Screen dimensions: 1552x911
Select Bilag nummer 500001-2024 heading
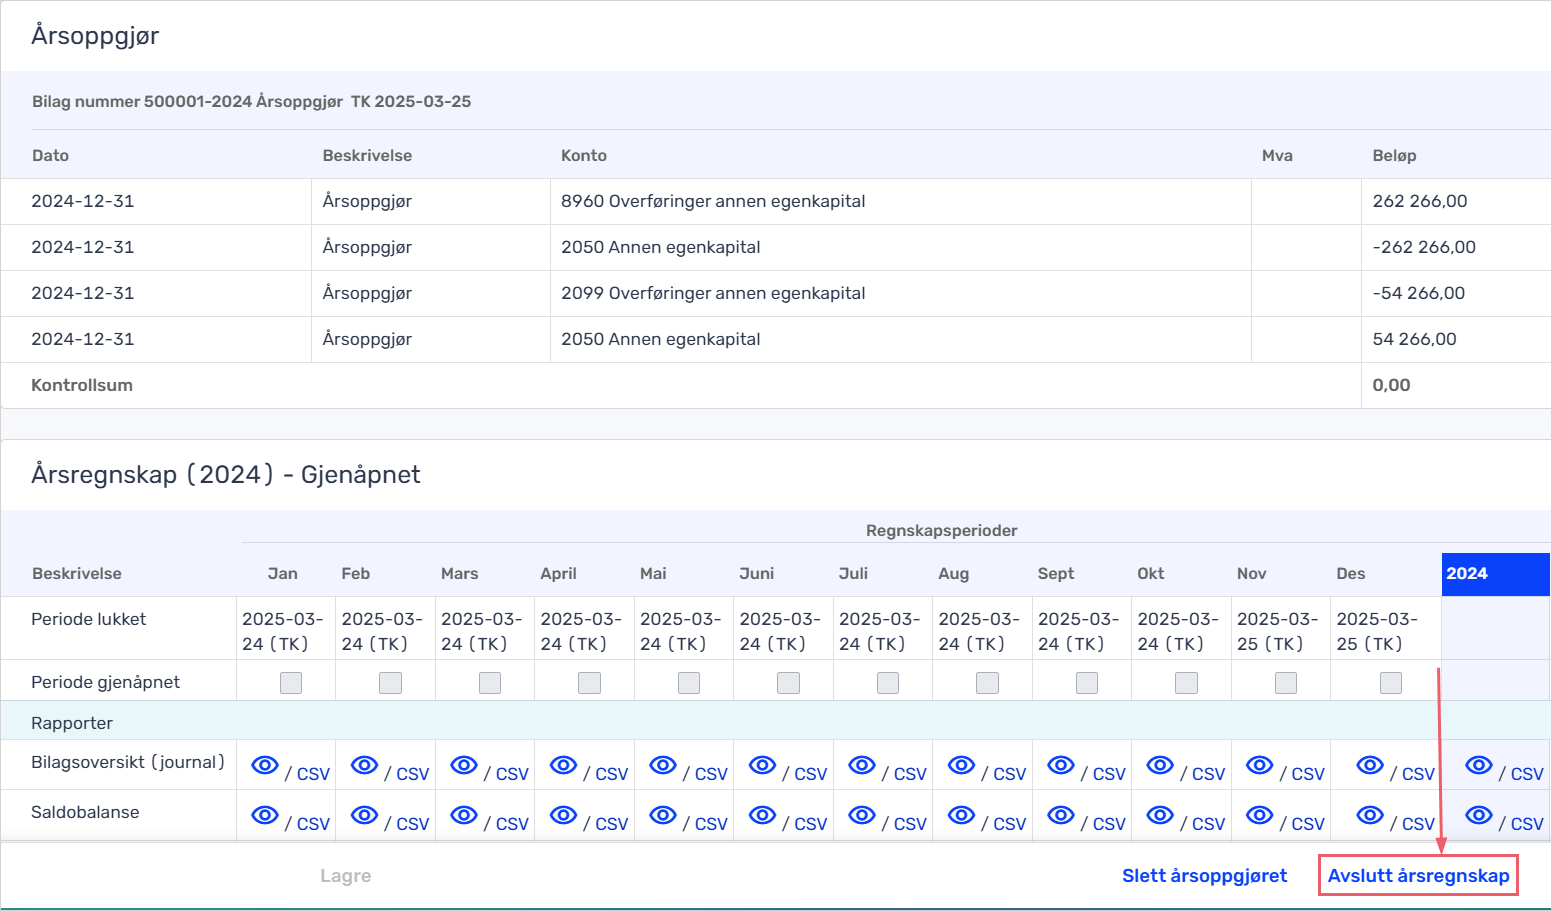(x=251, y=101)
